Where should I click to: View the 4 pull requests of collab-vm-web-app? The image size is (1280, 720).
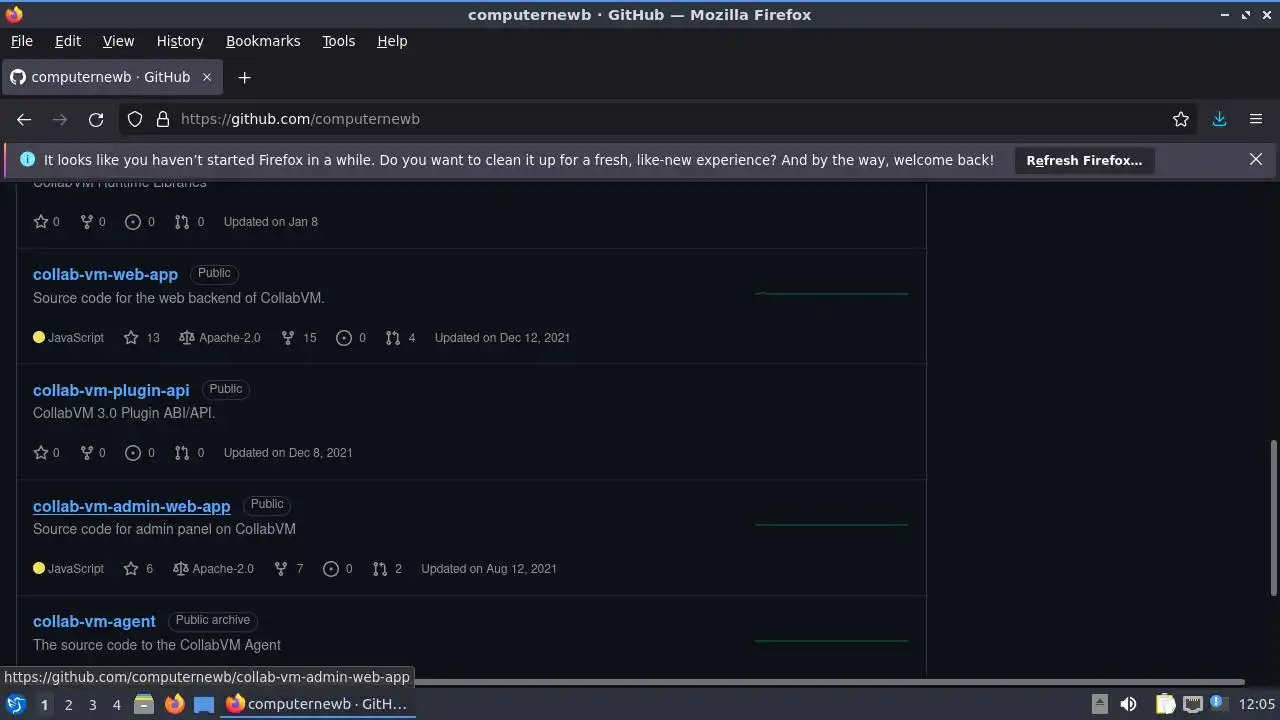400,338
